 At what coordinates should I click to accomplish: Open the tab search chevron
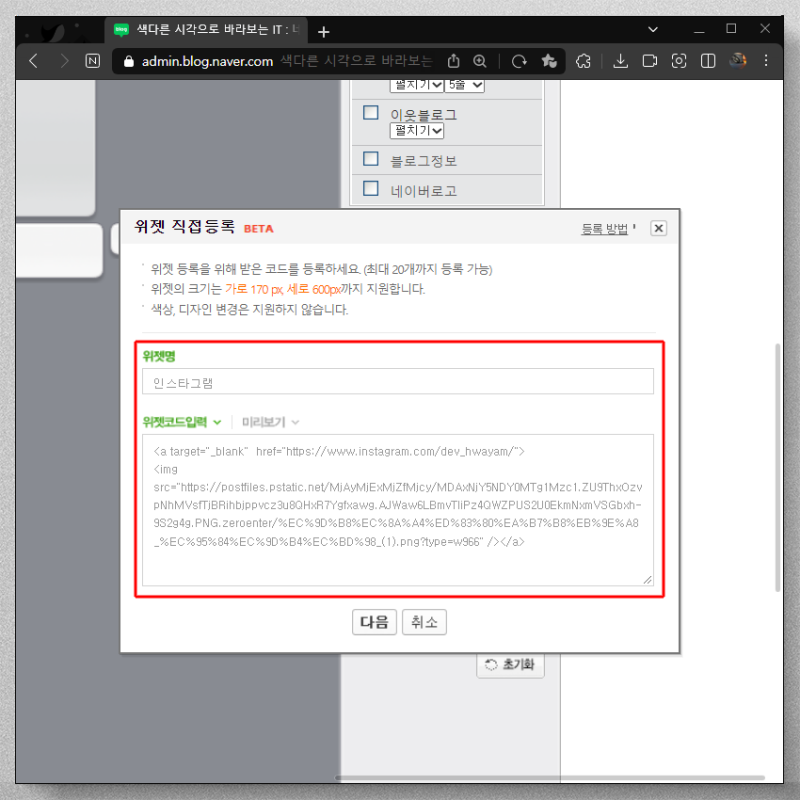[x=653, y=30]
